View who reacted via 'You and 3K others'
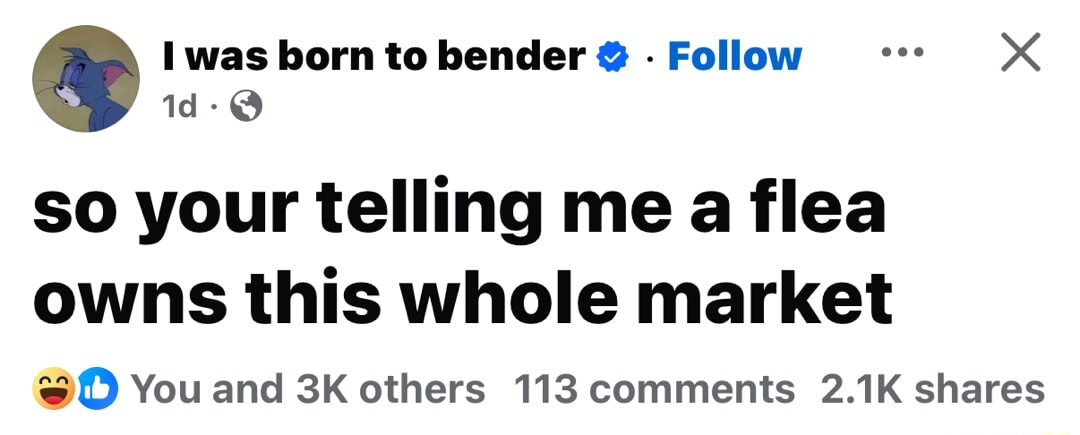 point(308,388)
